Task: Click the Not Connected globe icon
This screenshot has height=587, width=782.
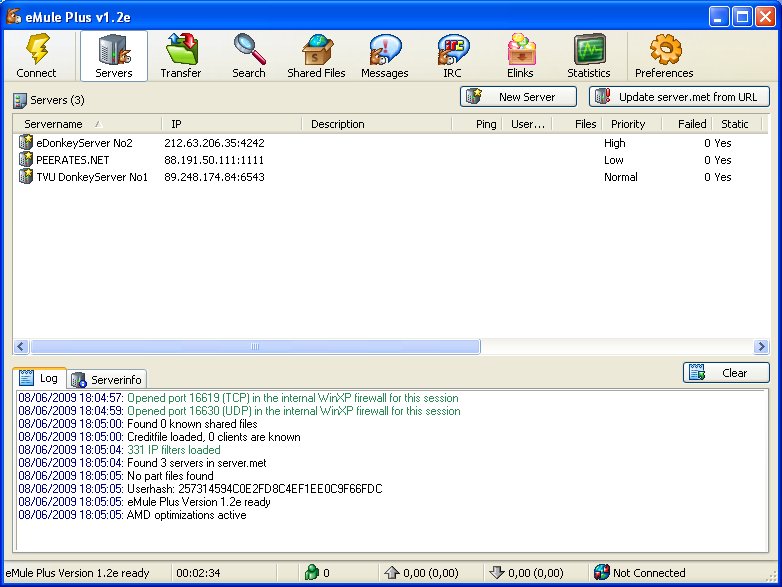Action: pos(601,572)
